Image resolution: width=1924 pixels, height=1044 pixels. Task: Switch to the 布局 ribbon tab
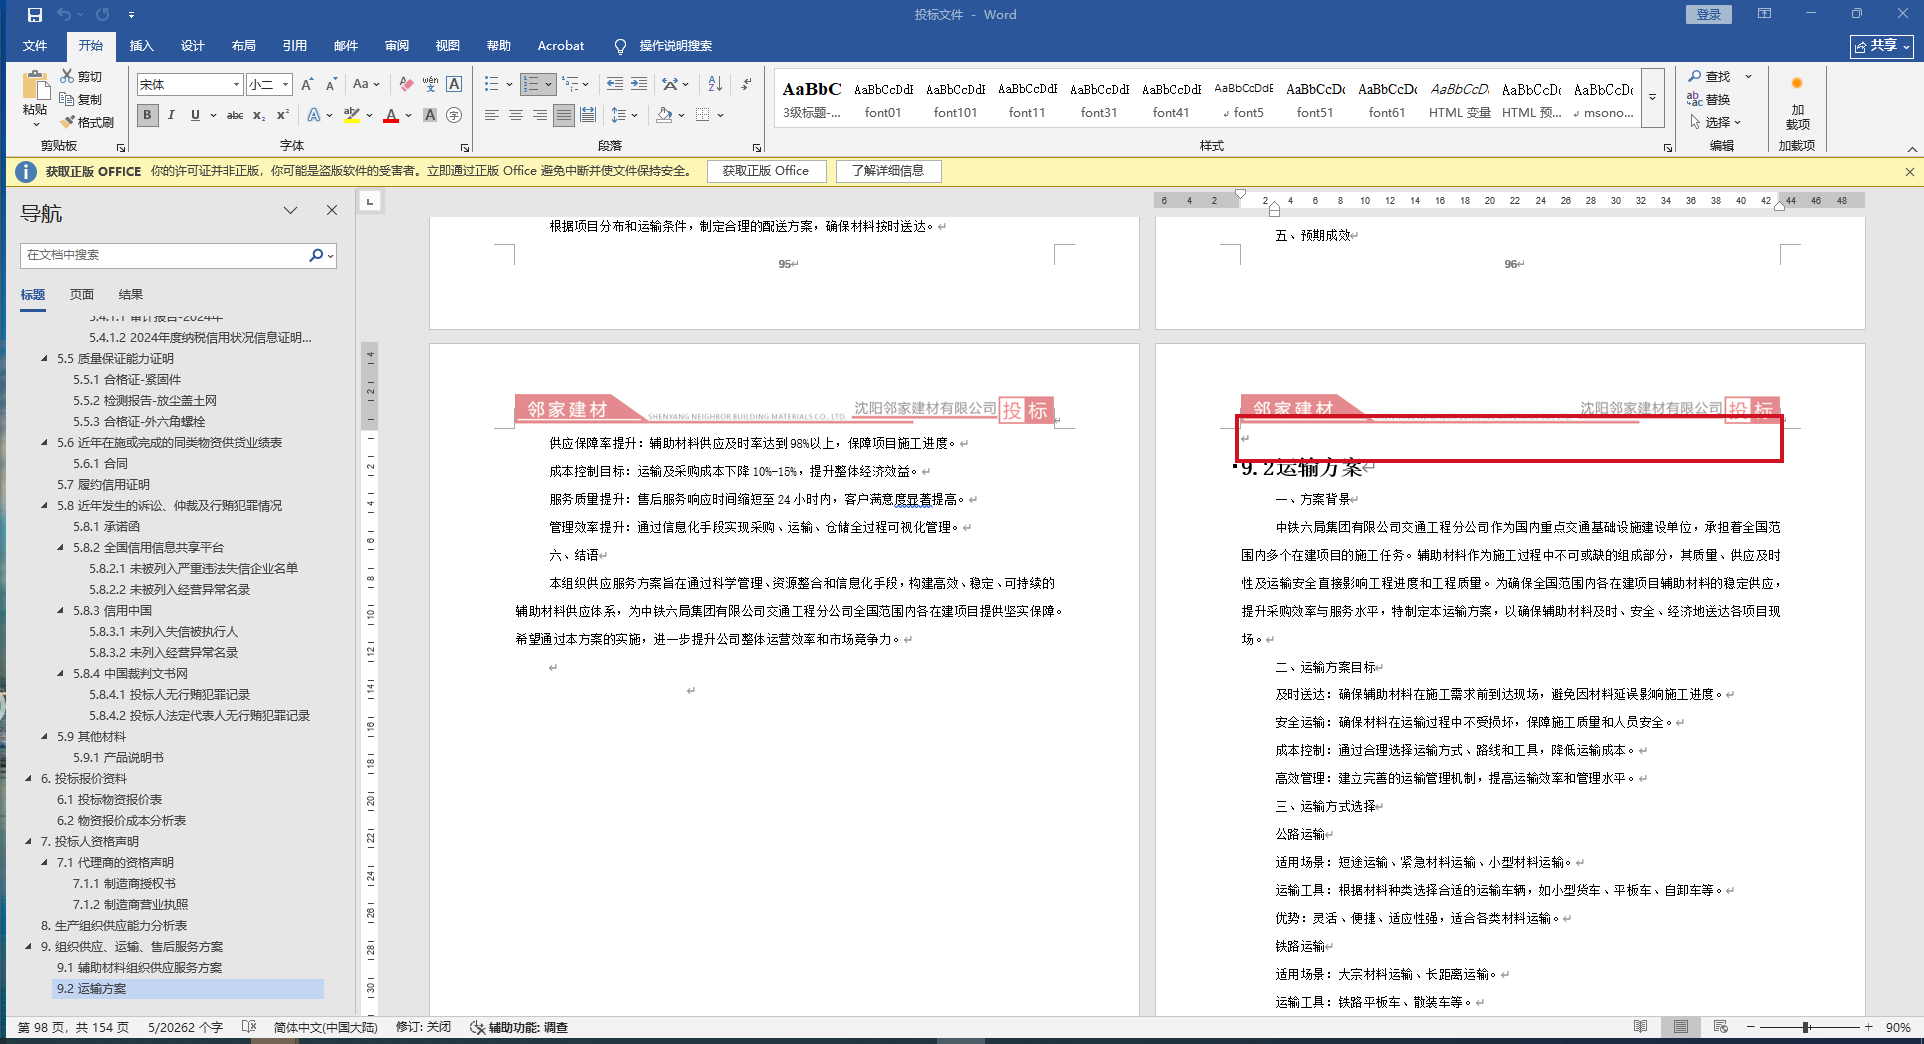[244, 46]
